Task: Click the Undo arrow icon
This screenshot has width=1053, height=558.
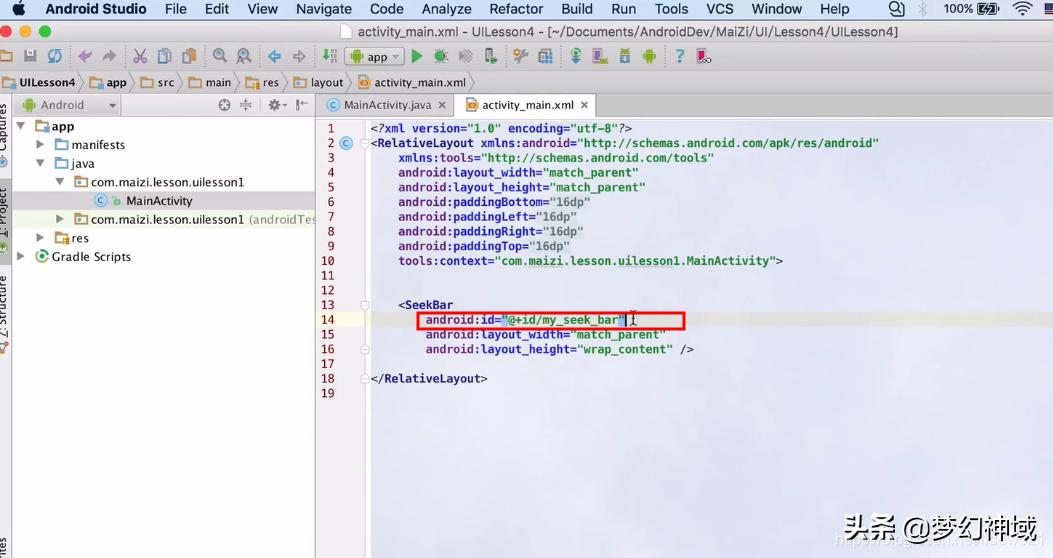Action: [x=85, y=57]
